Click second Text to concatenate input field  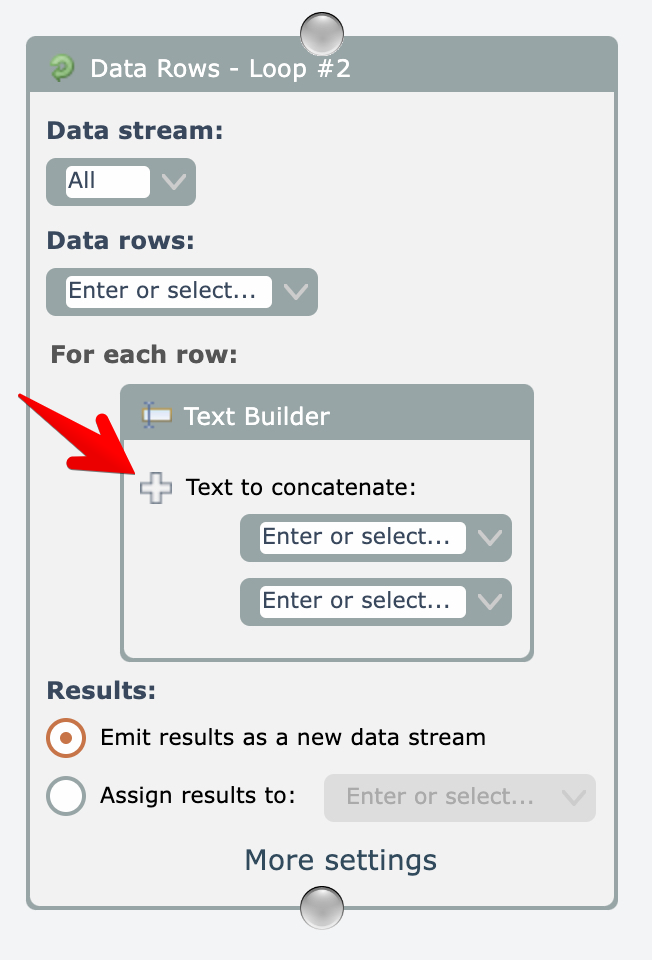(x=362, y=601)
